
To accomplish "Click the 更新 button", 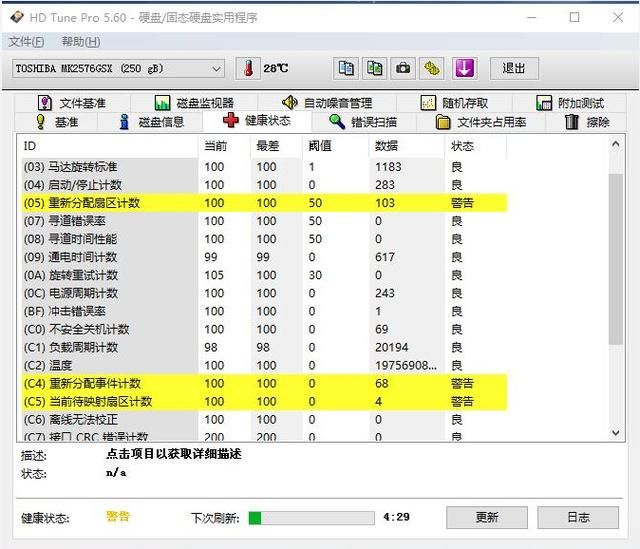I will (x=487, y=518).
